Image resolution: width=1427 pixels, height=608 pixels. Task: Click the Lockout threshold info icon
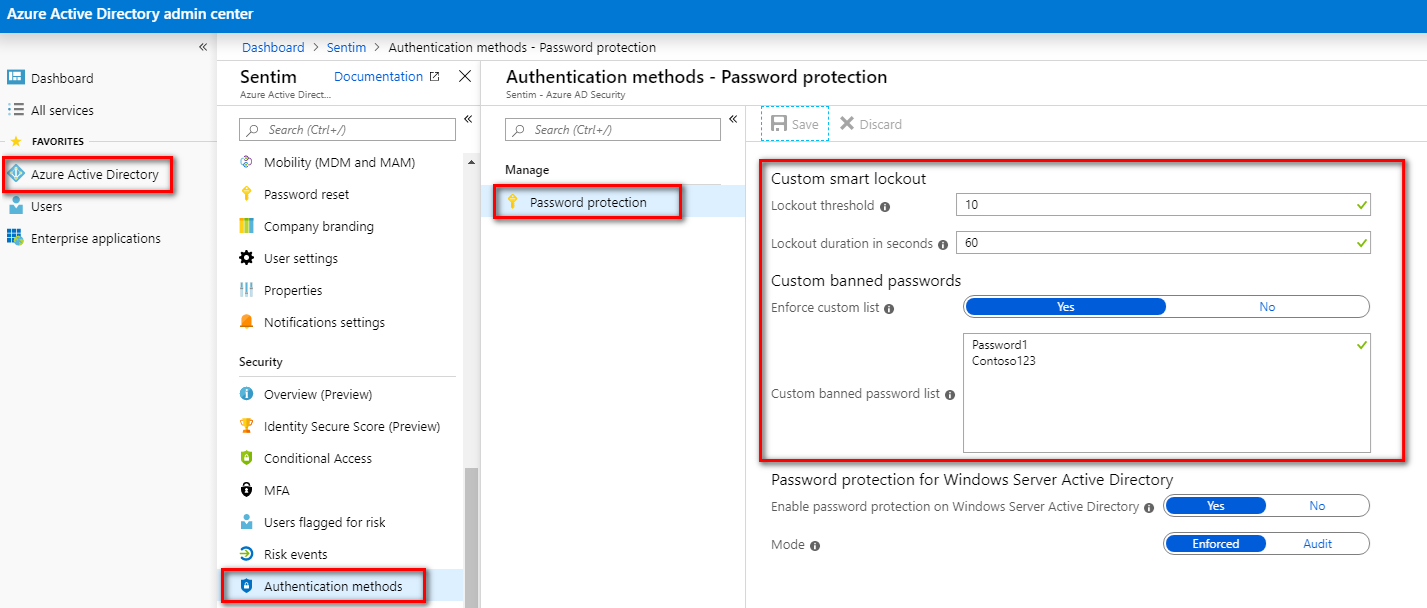[885, 207]
